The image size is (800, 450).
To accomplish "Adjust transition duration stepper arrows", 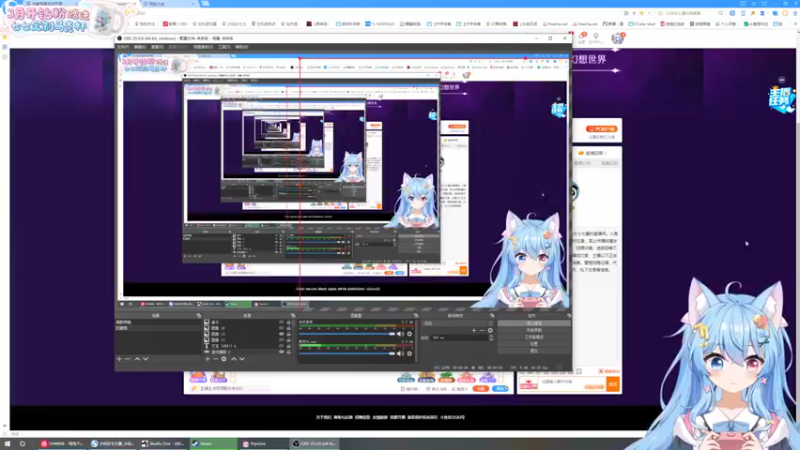I will pyautogui.click(x=491, y=338).
